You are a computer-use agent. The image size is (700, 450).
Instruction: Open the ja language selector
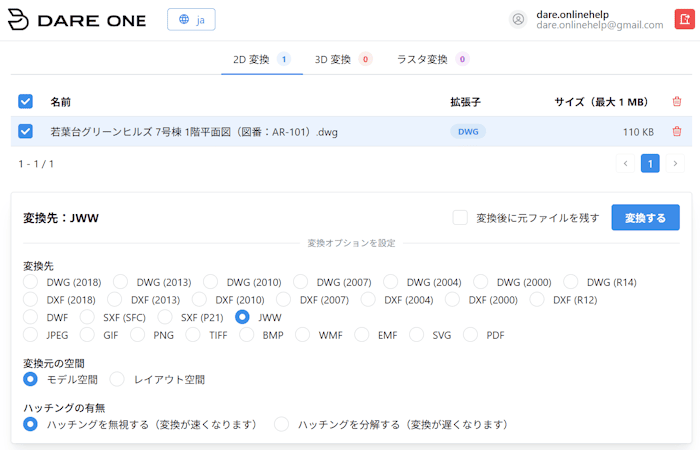point(191,20)
